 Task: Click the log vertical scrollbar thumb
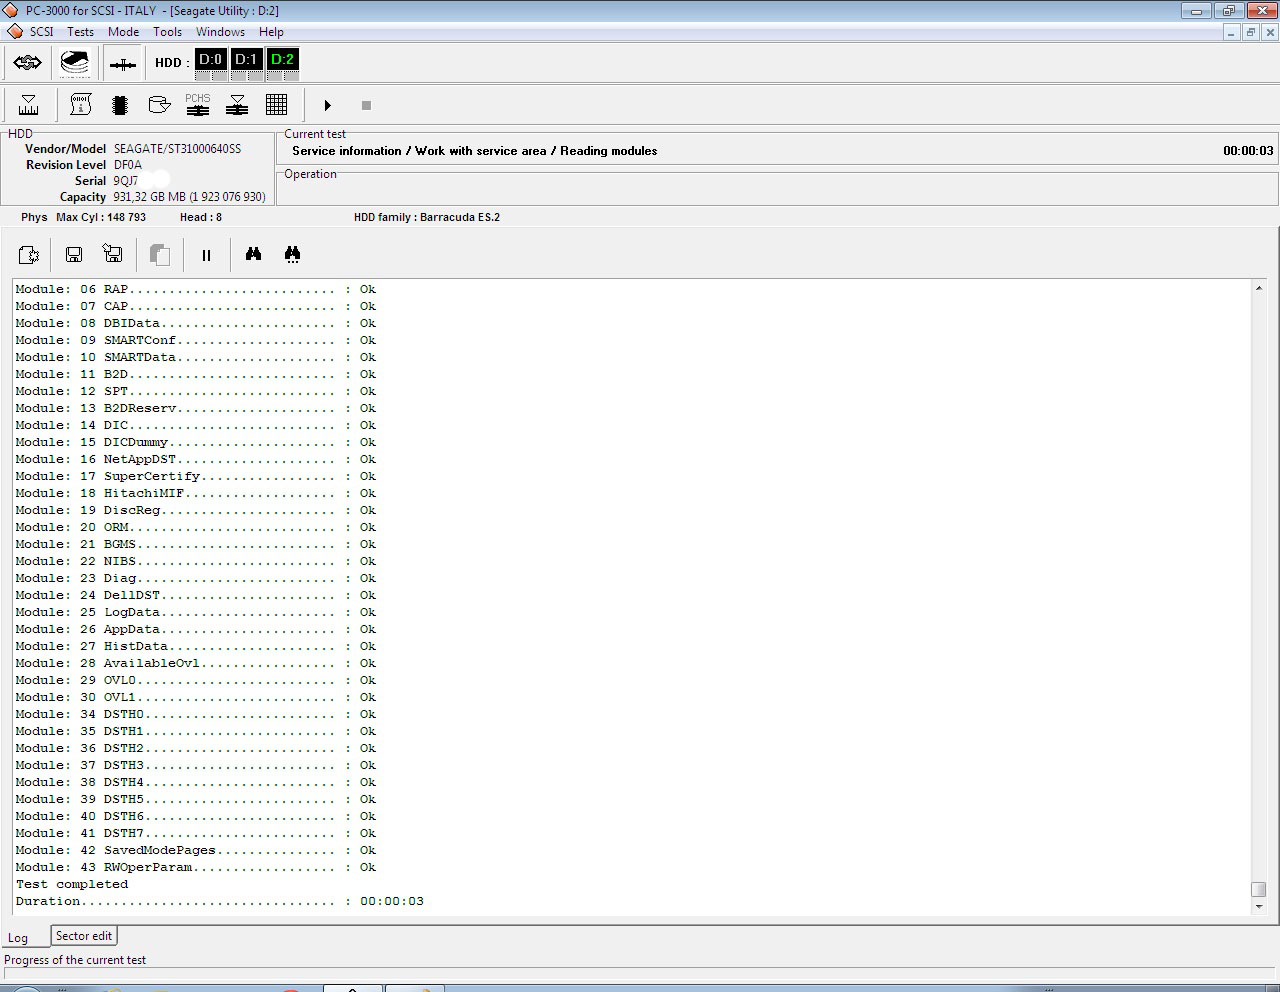[1258, 889]
